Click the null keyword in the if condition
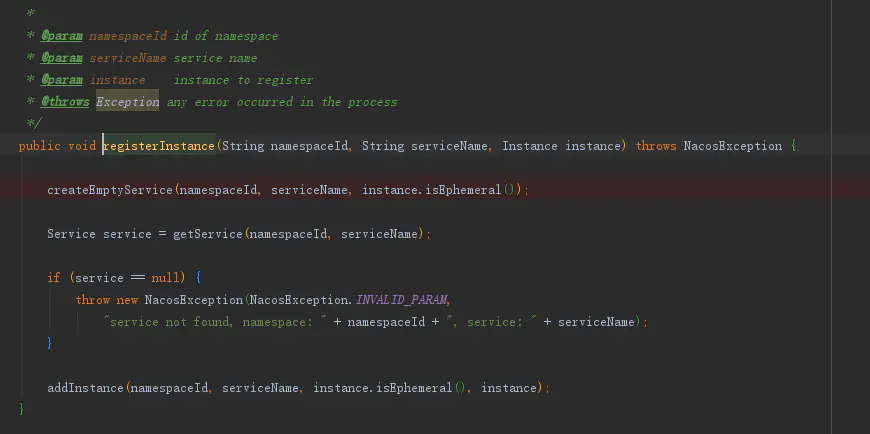This screenshot has height=434, width=870. coord(165,278)
